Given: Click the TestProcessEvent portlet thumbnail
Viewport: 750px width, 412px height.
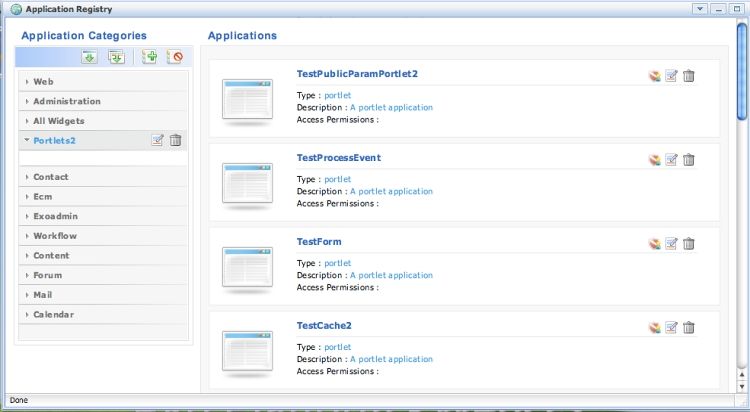Looking at the screenshot, I should tap(247, 183).
